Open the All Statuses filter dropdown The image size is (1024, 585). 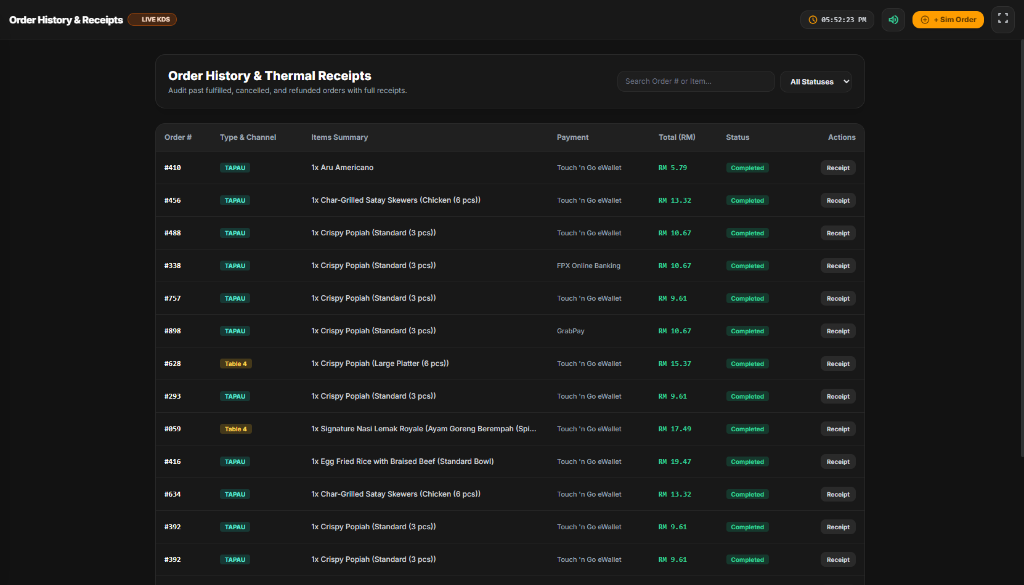coord(816,82)
